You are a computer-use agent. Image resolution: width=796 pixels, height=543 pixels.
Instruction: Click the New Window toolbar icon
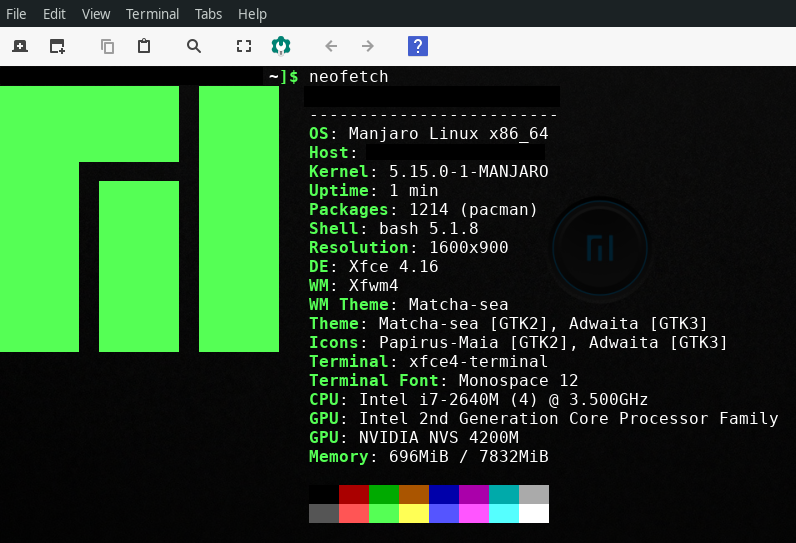[57, 46]
